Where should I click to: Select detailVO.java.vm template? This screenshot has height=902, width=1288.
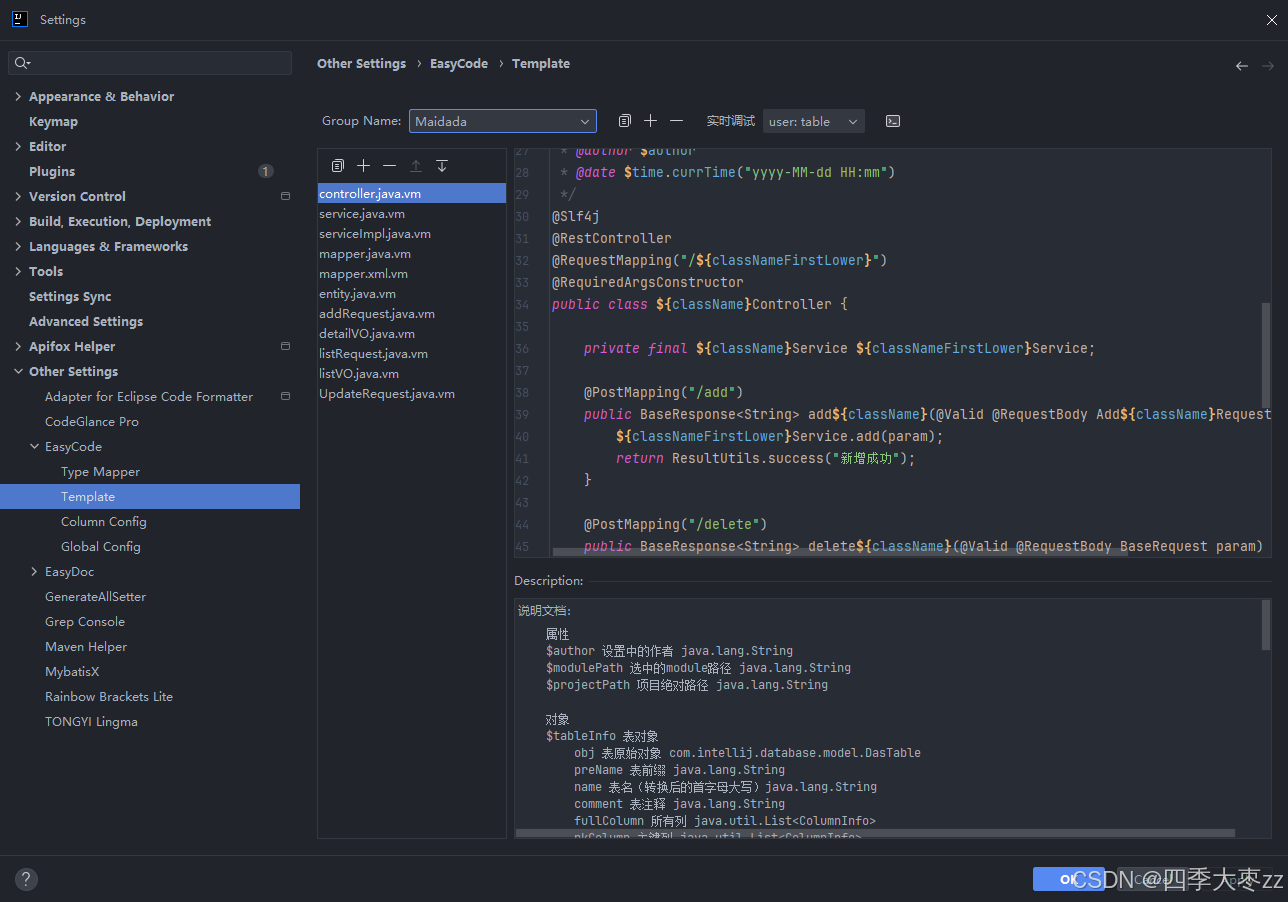point(412,333)
